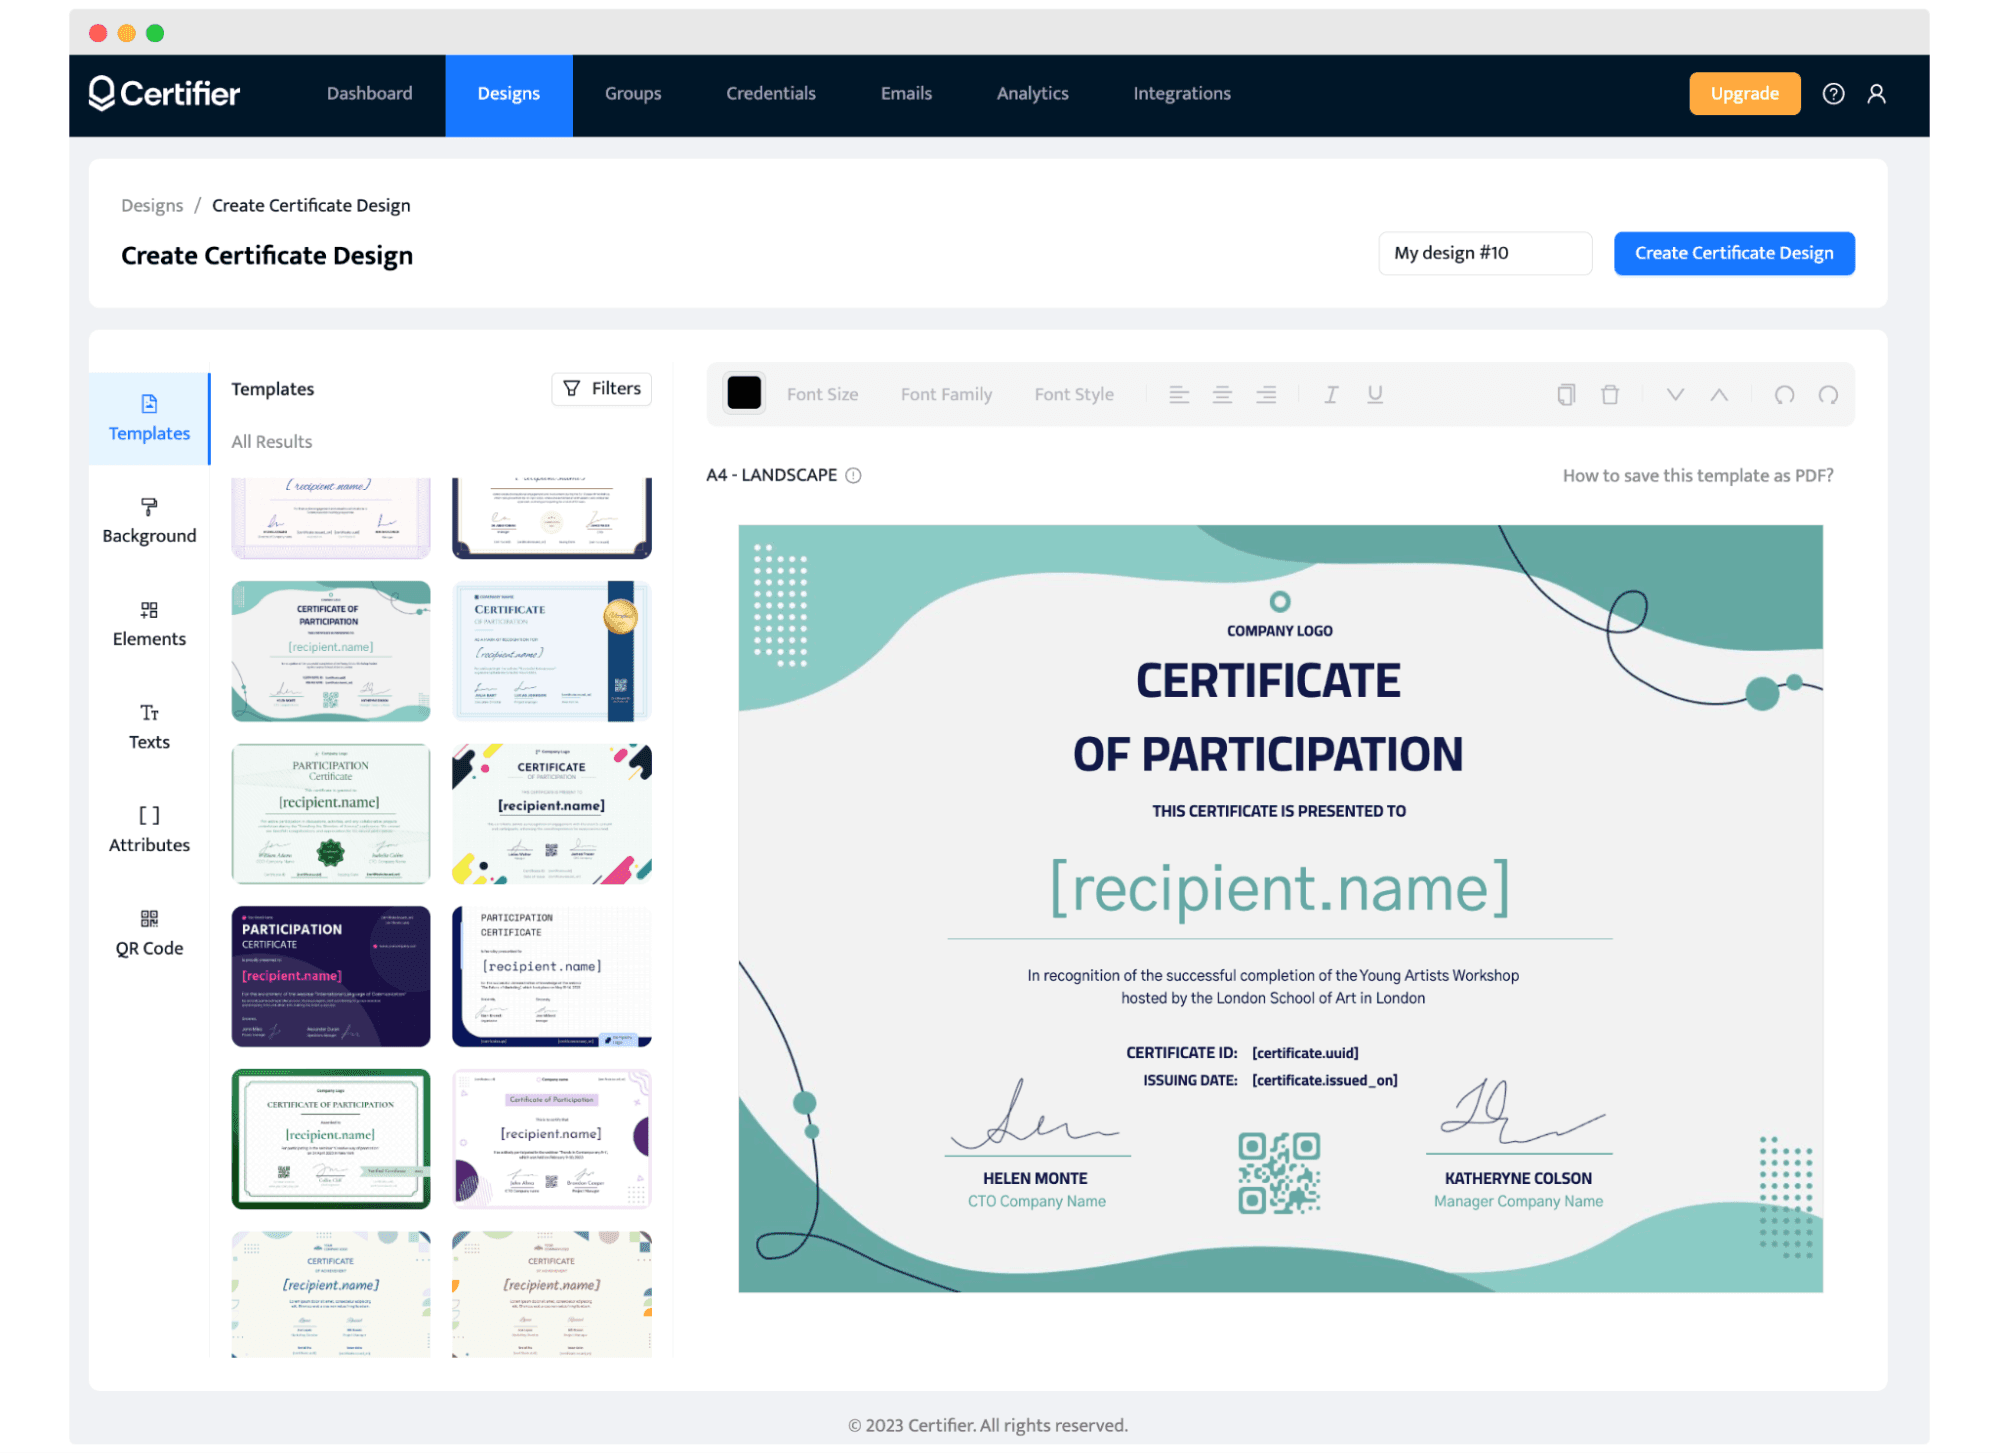Open the Font Size dropdown

click(822, 394)
